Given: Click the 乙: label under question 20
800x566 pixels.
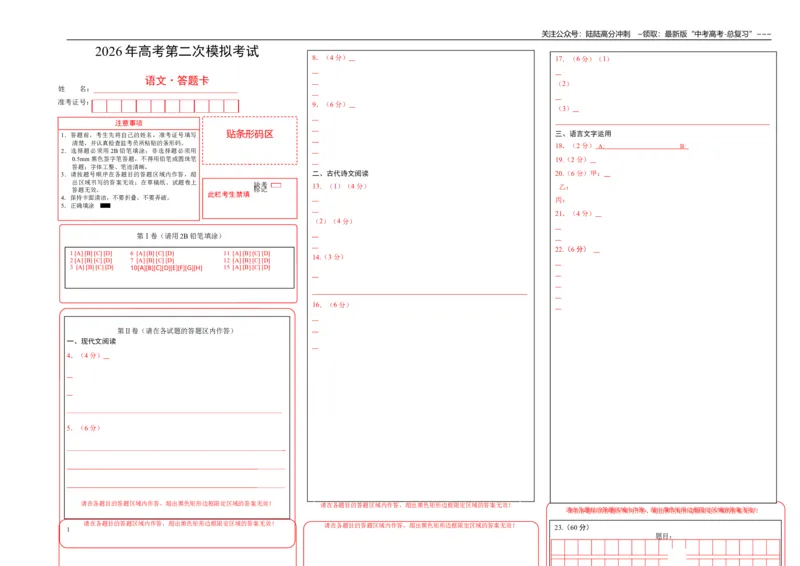Looking at the screenshot, I should pyautogui.click(x=563, y=187).
